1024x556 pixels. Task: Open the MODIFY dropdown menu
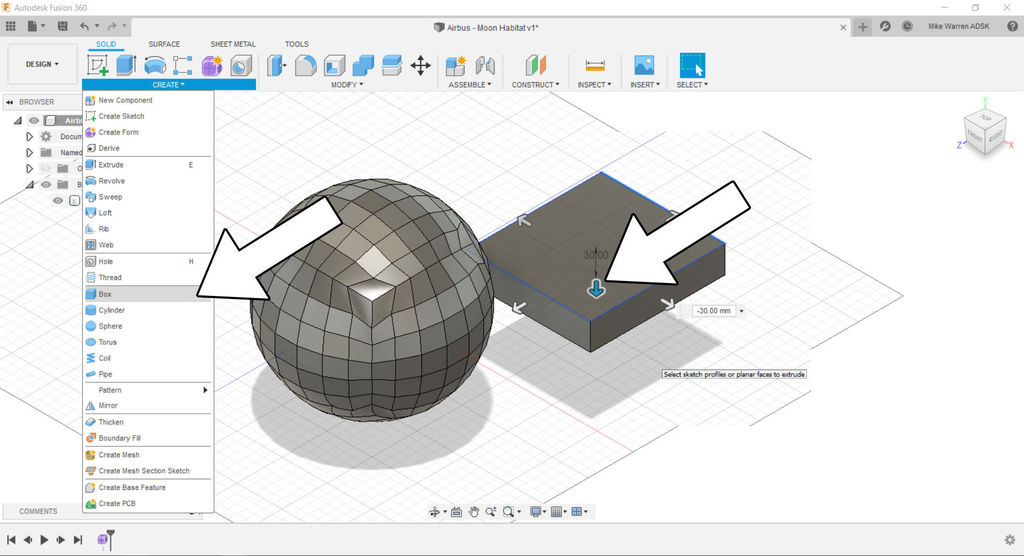point(346,85)
